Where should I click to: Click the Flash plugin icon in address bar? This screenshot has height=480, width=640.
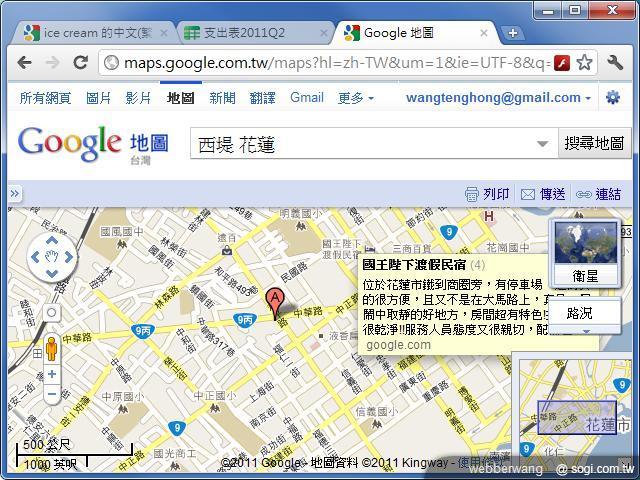562,63
